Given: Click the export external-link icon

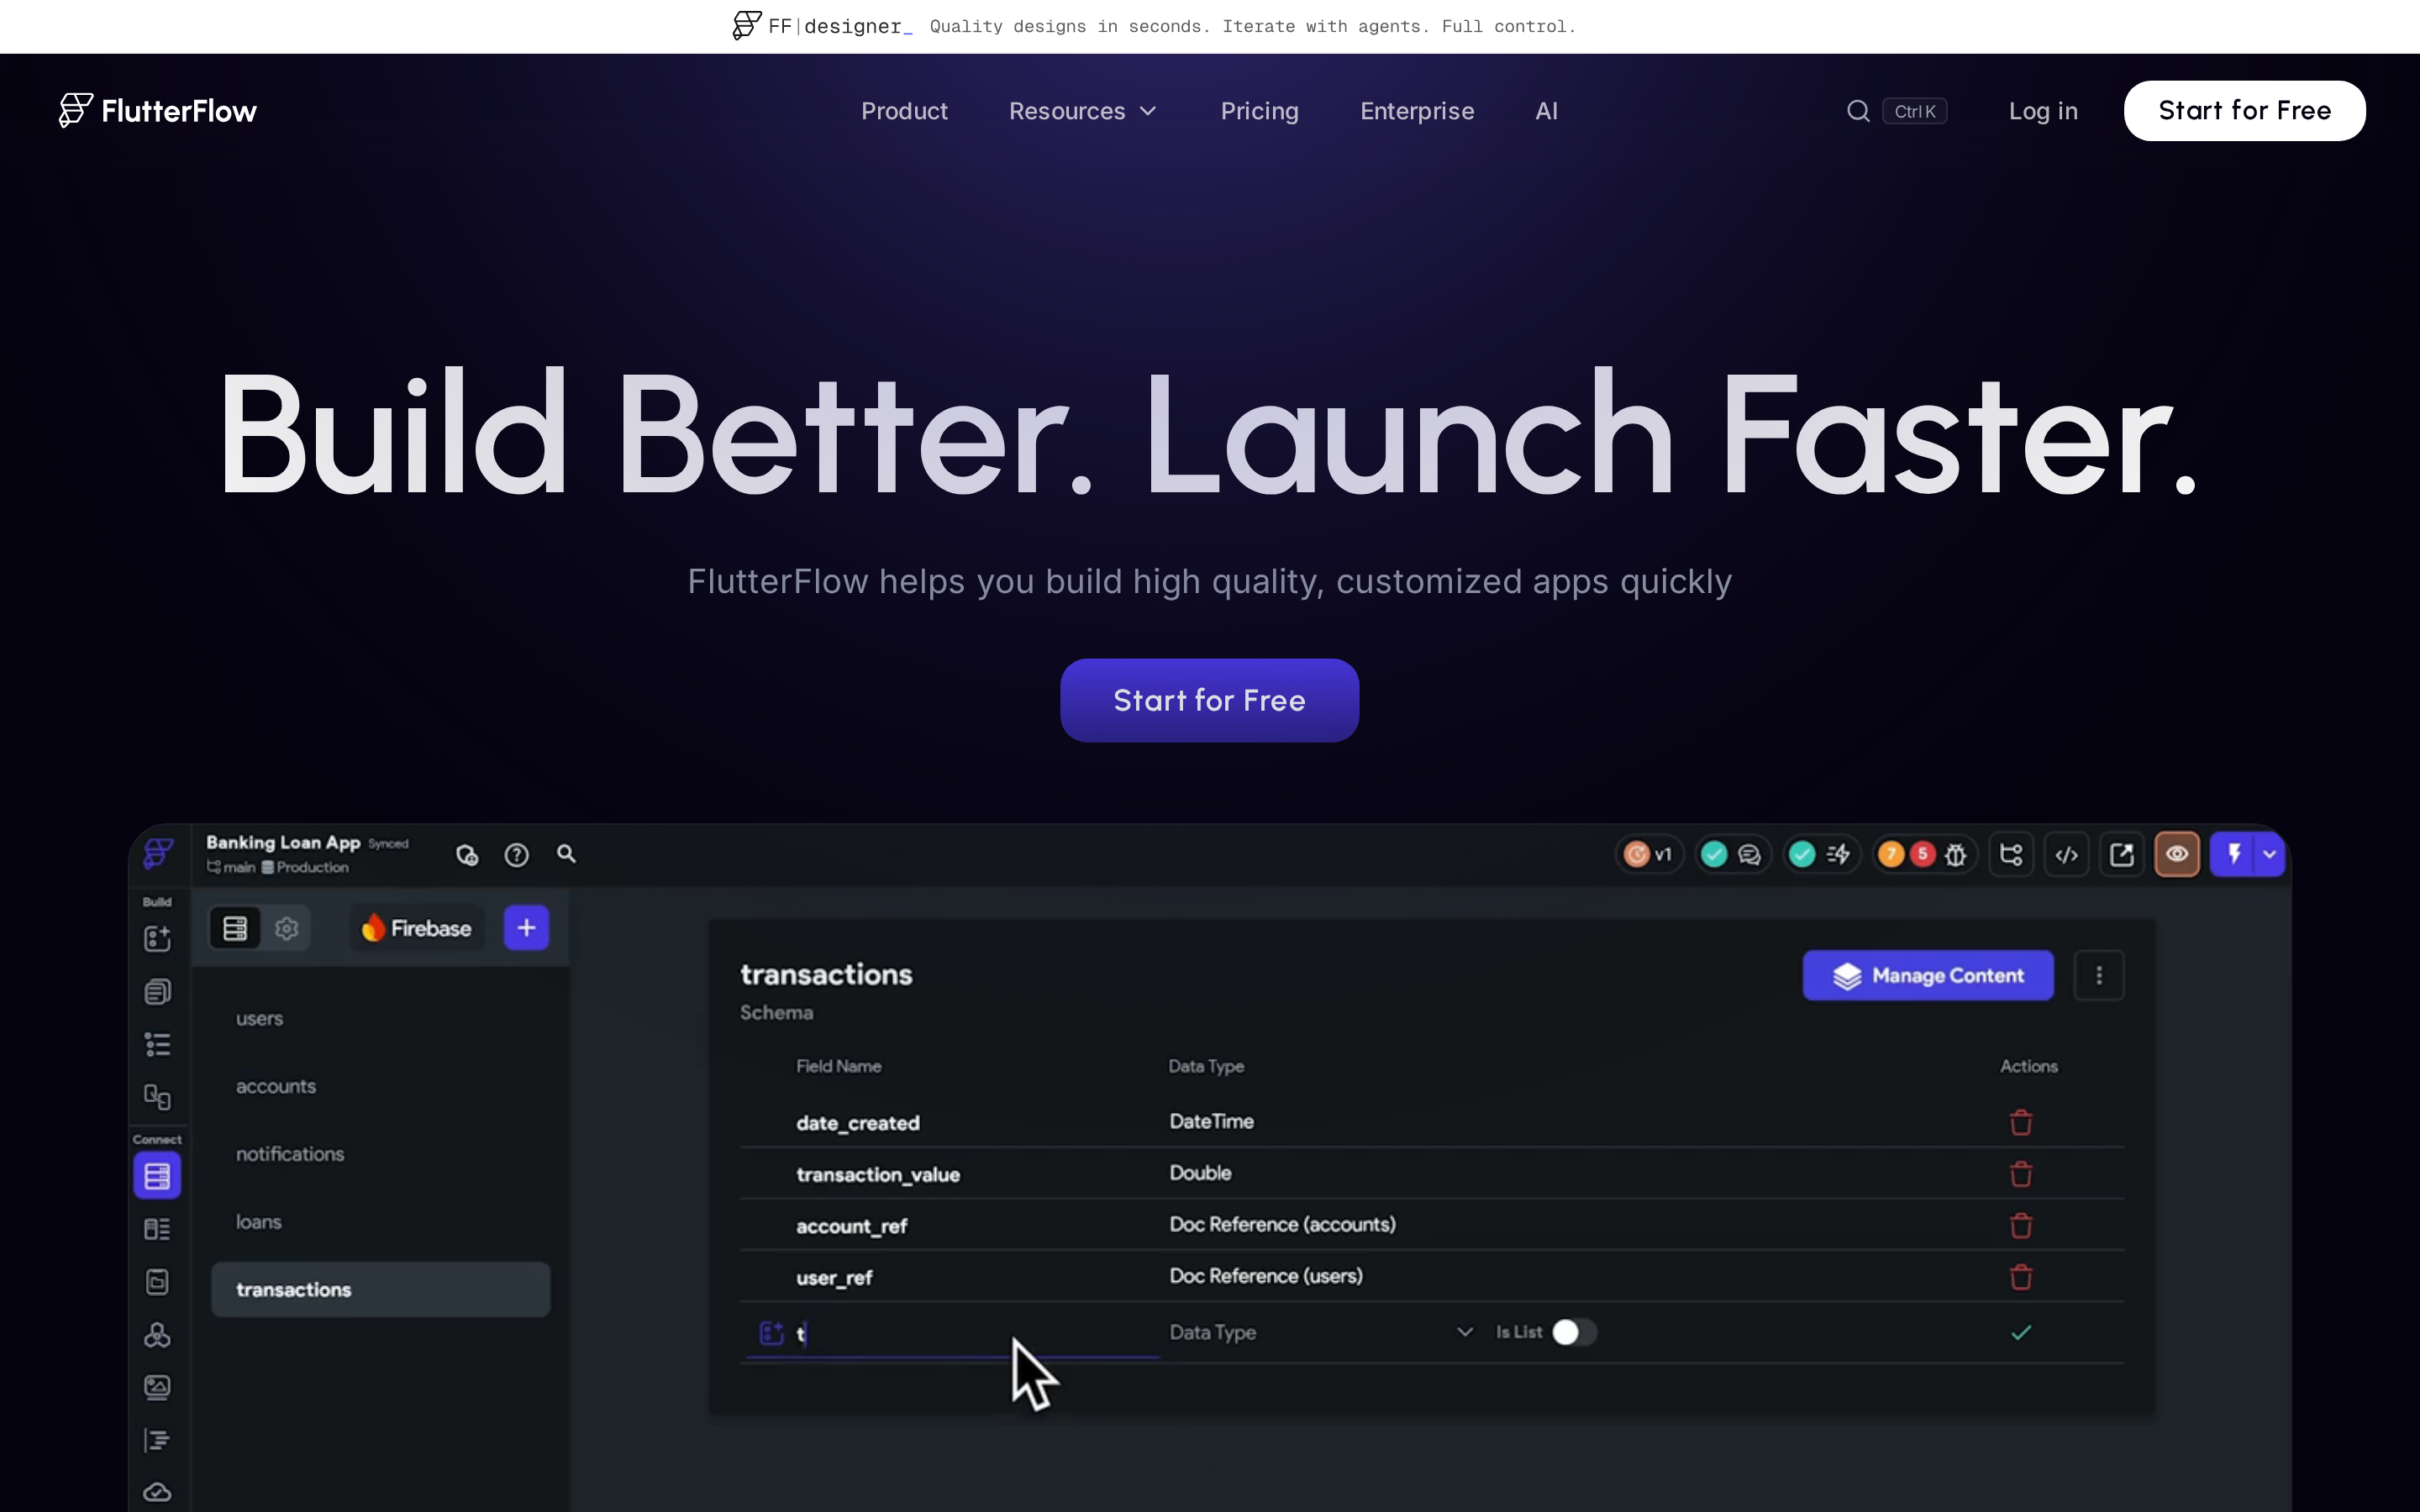Looking at the screenshot, I should (x=2121, y=854).
